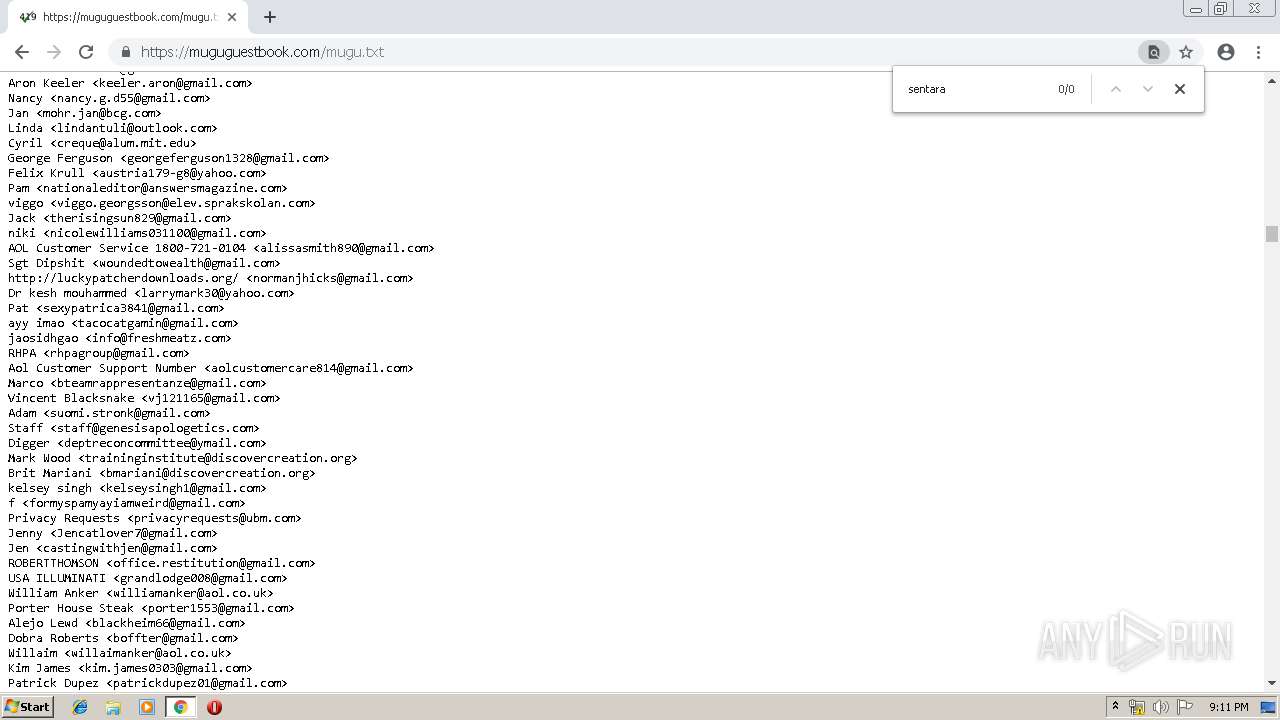View site security lock info
The image size is (1280, 720).
pos(126,52)
